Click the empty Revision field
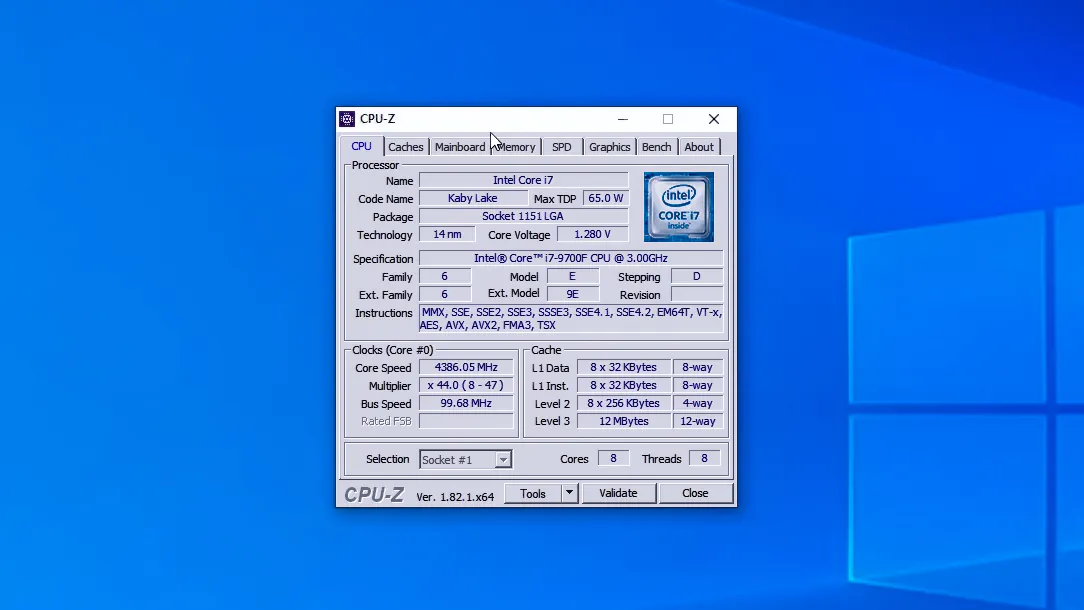 click(x=697, y=294)
